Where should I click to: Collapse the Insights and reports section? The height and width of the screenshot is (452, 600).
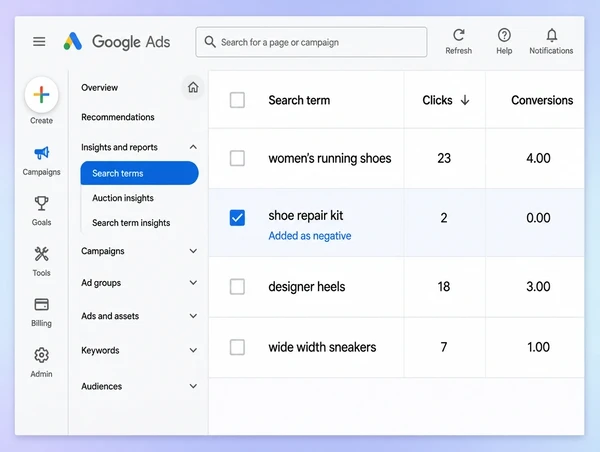point(193,147)
